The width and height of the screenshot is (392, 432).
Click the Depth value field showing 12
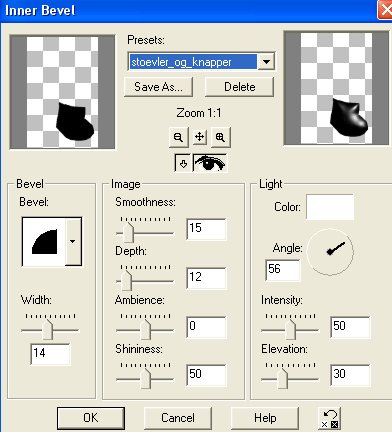(206, 277)
